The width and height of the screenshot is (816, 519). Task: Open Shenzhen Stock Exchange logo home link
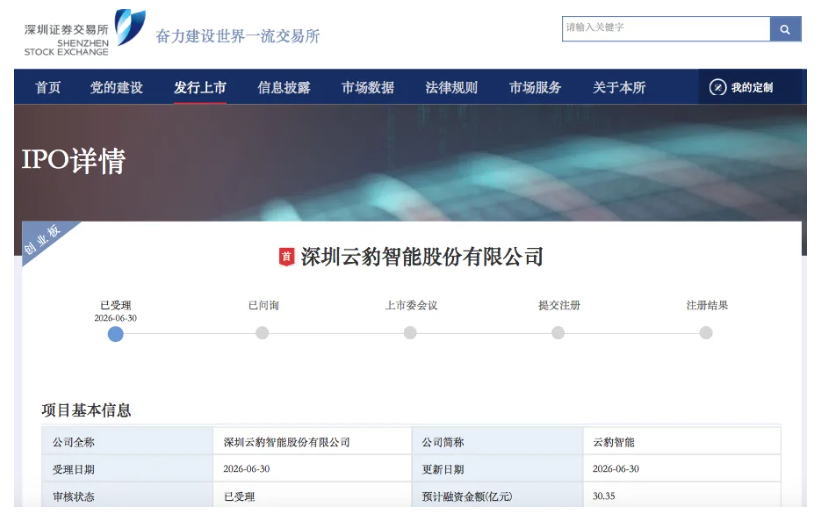pos(85,33)
